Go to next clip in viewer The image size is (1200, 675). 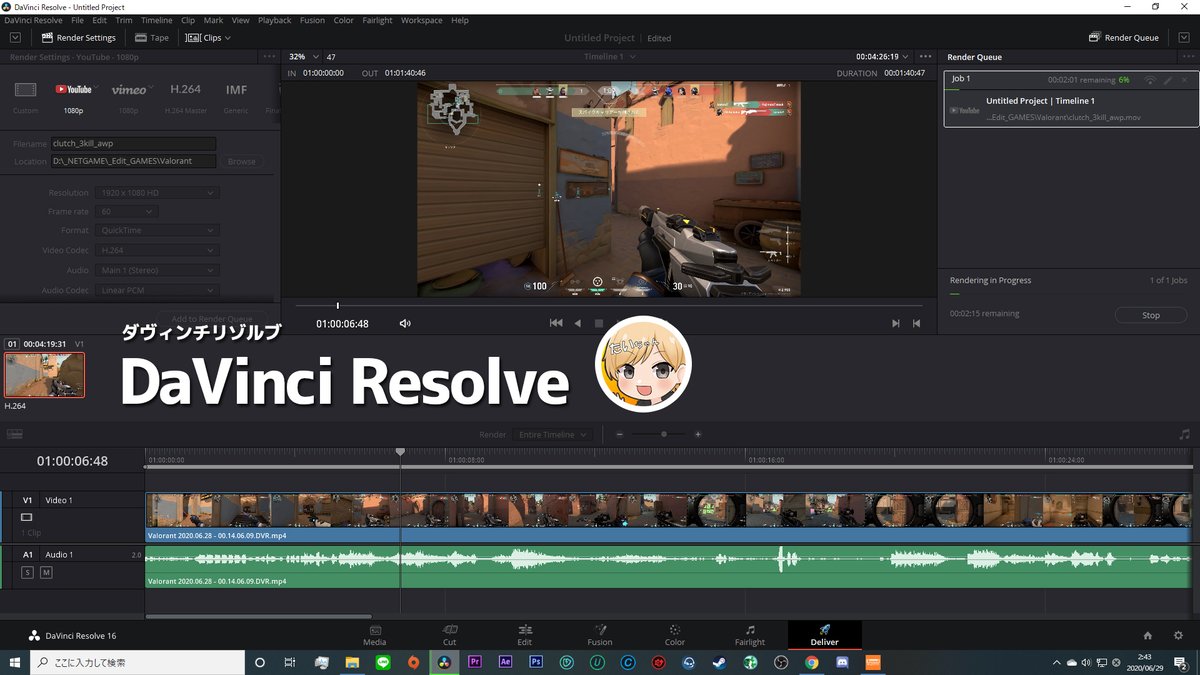[895, 323]
